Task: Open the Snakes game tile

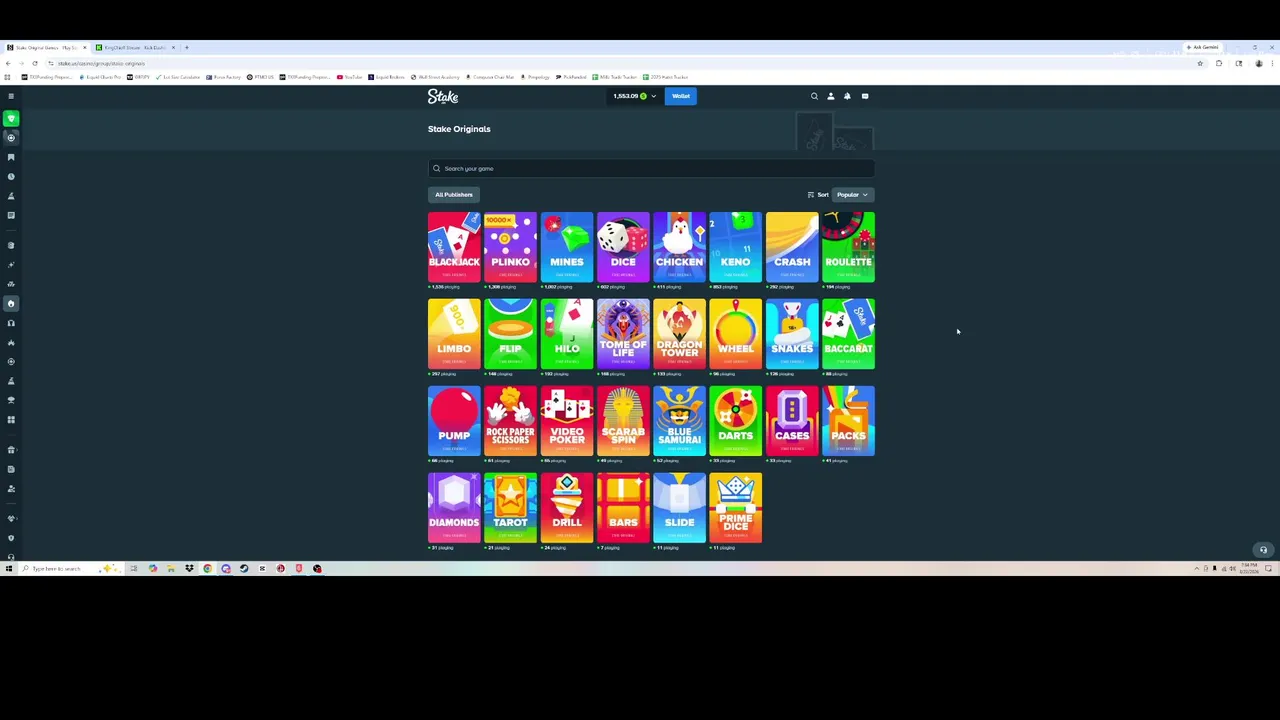Action: [792, 333]
